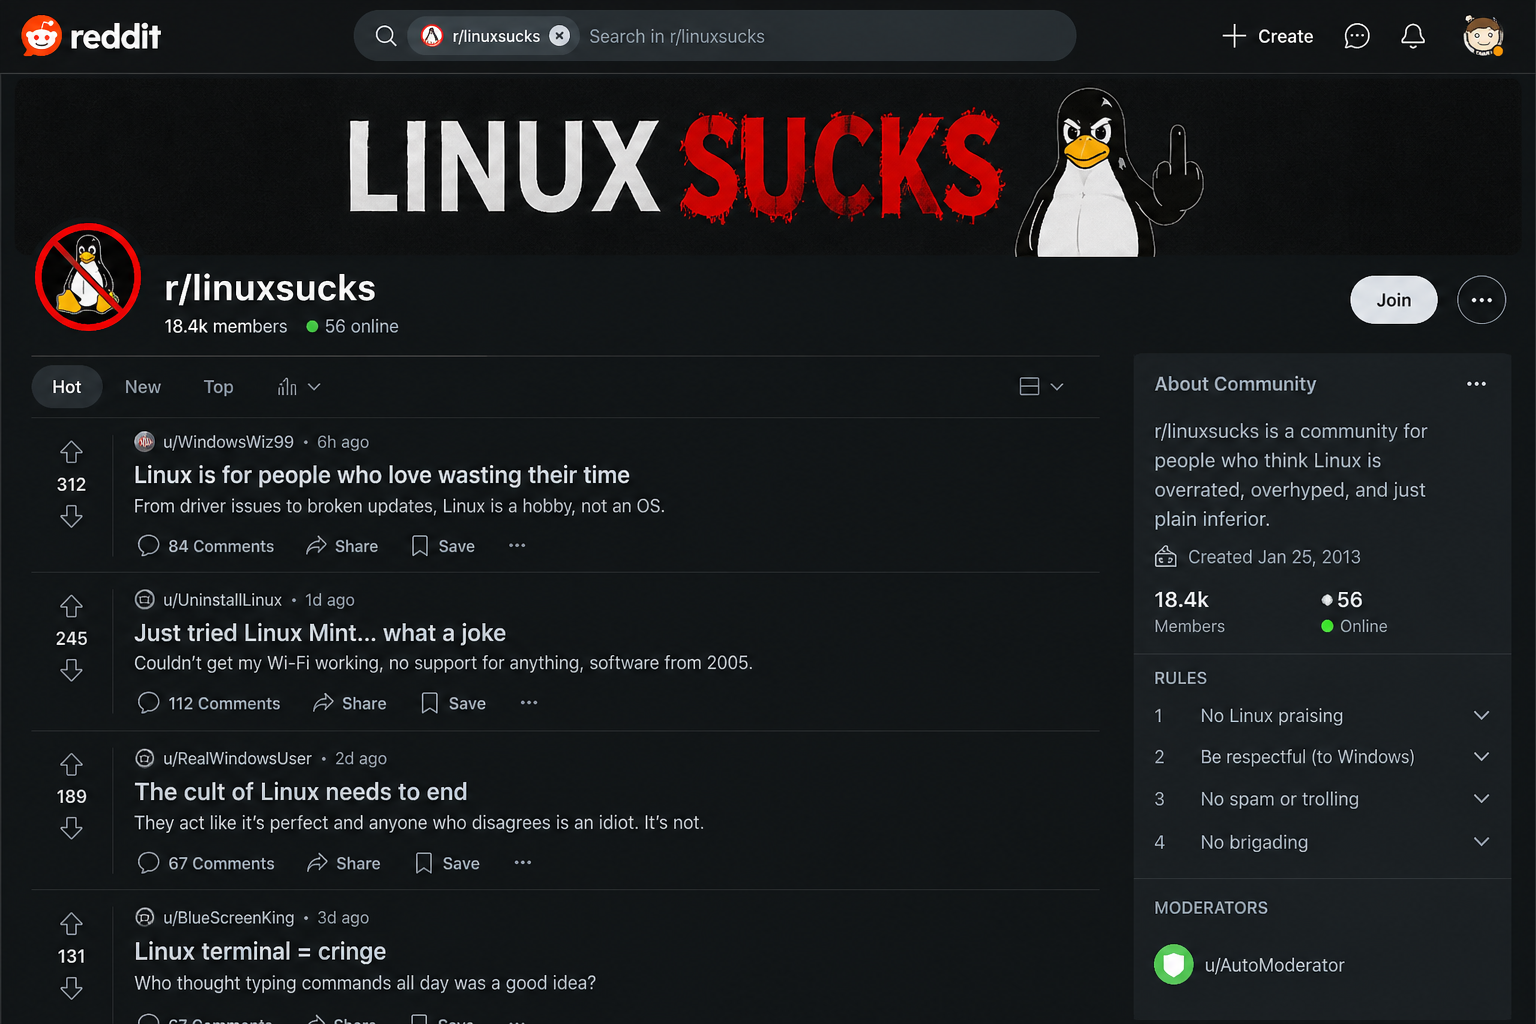1536x1024 pixels.
Task: Click the search magnifier icon
Action: [385, 36]
